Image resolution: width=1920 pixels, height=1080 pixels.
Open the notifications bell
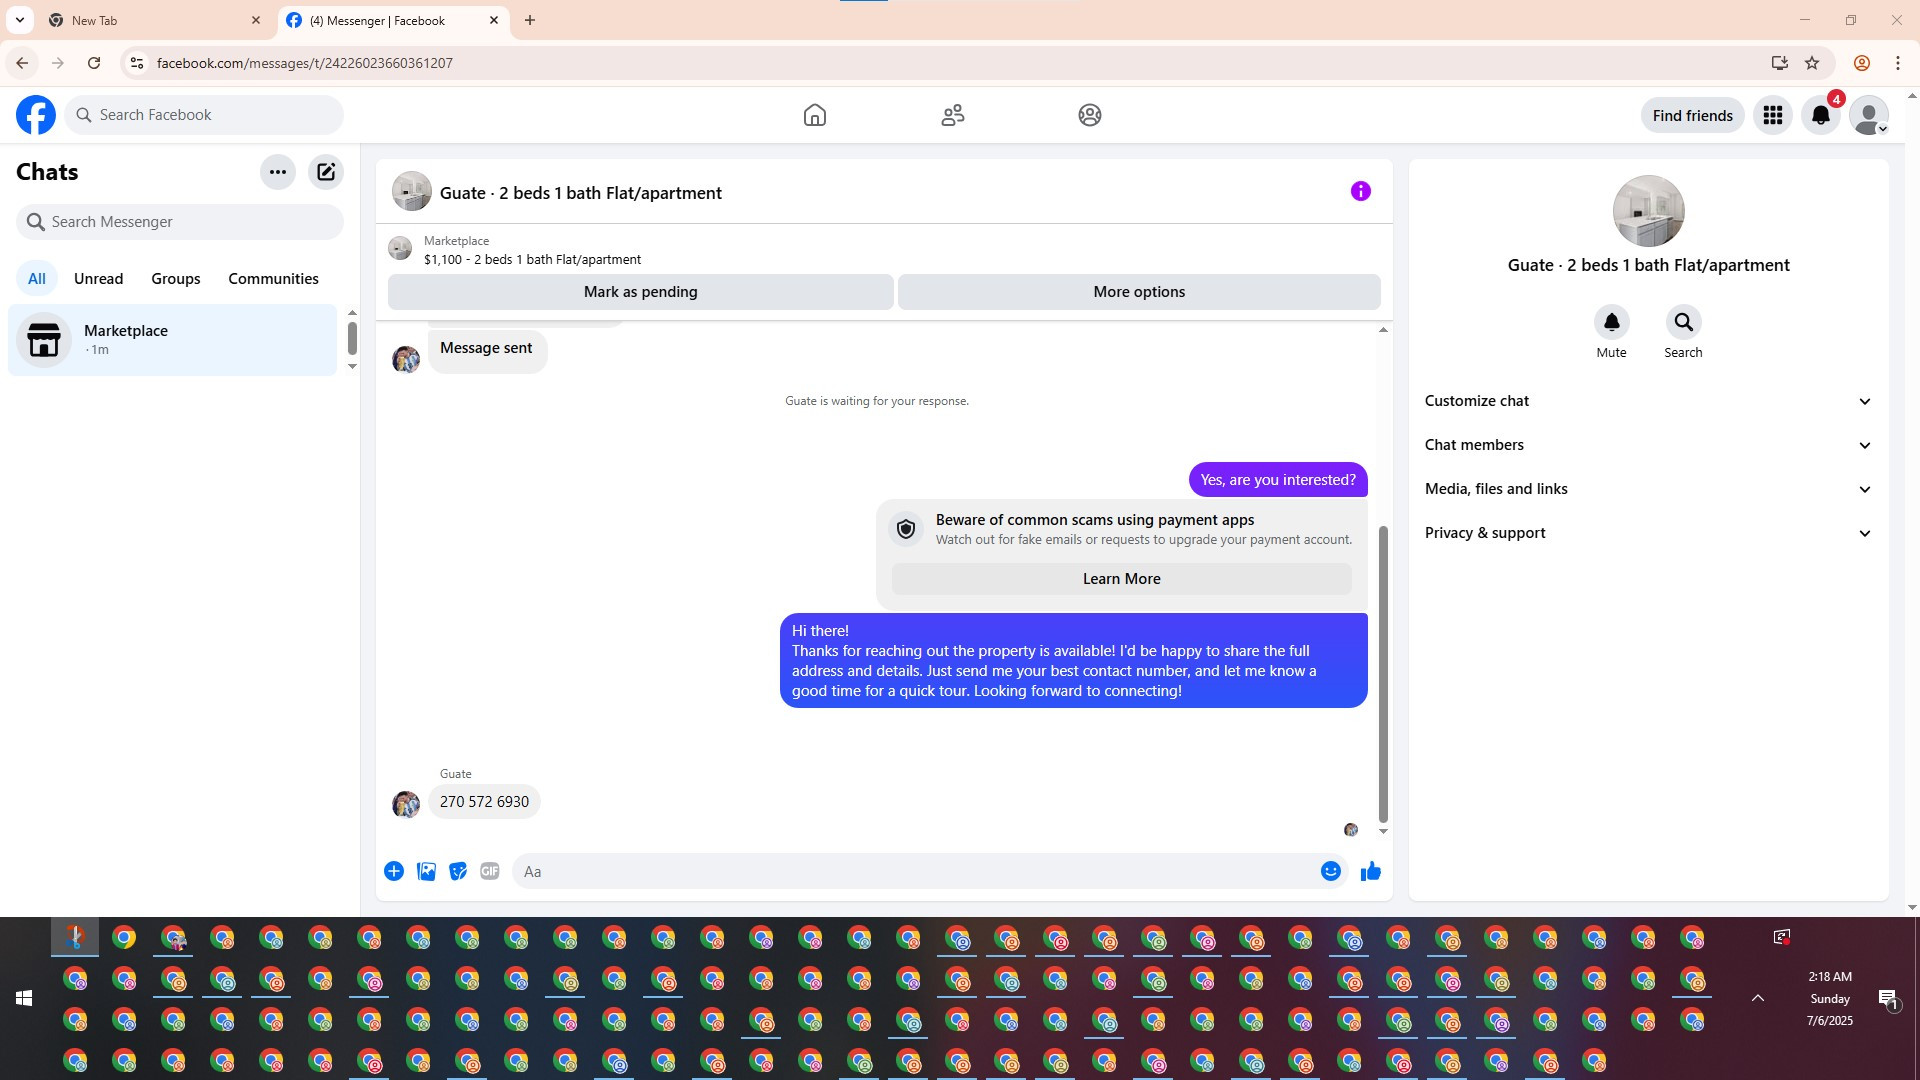pyautogui.click(x=1820, y=115)
